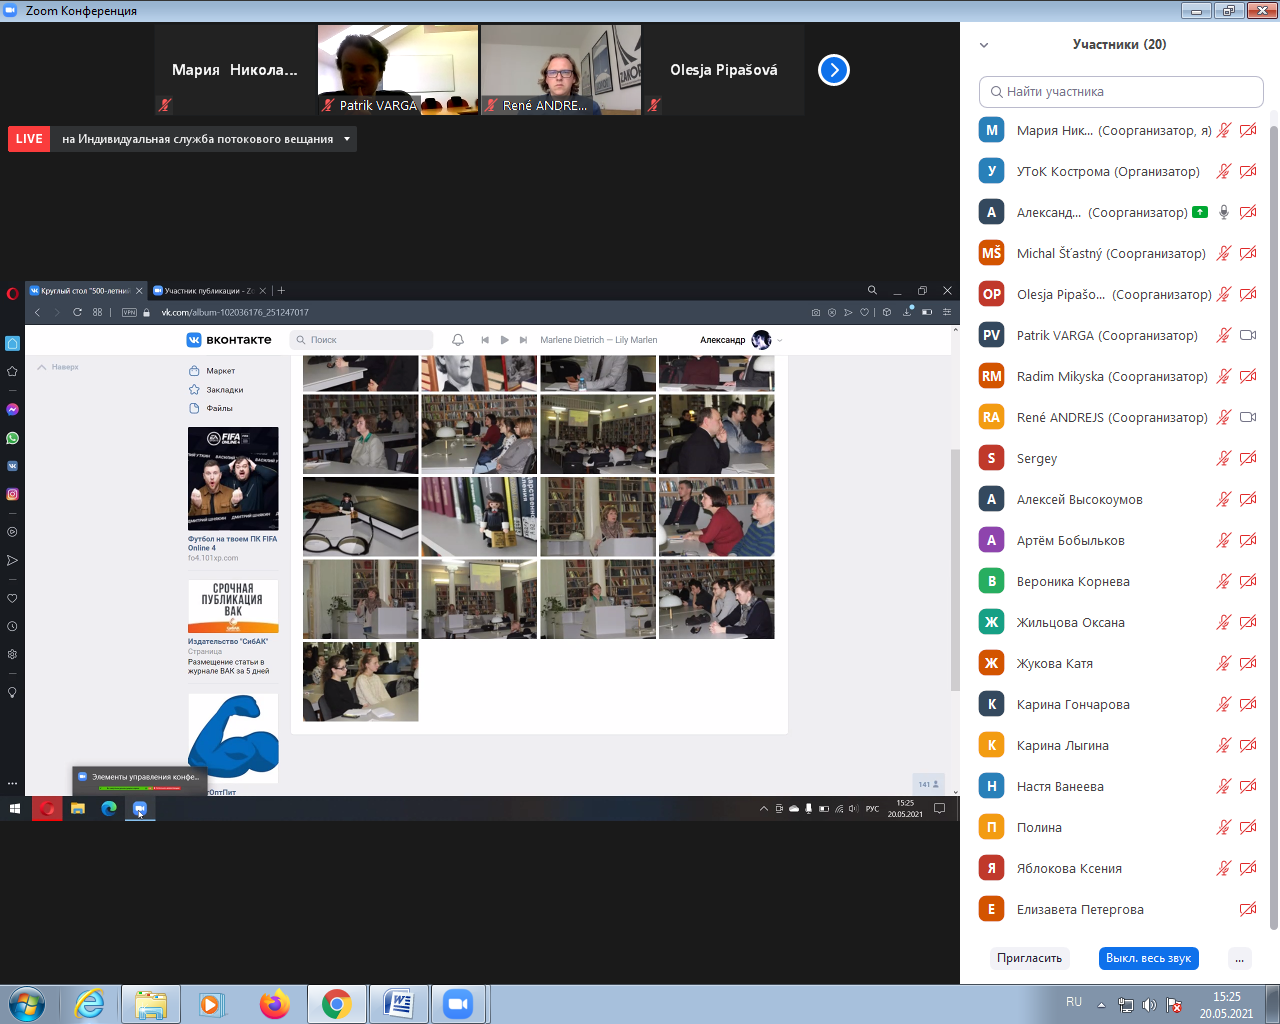Open the LIVE streaming service dropdown
Screen dimensions: 1280x1024
coord(347,139)
